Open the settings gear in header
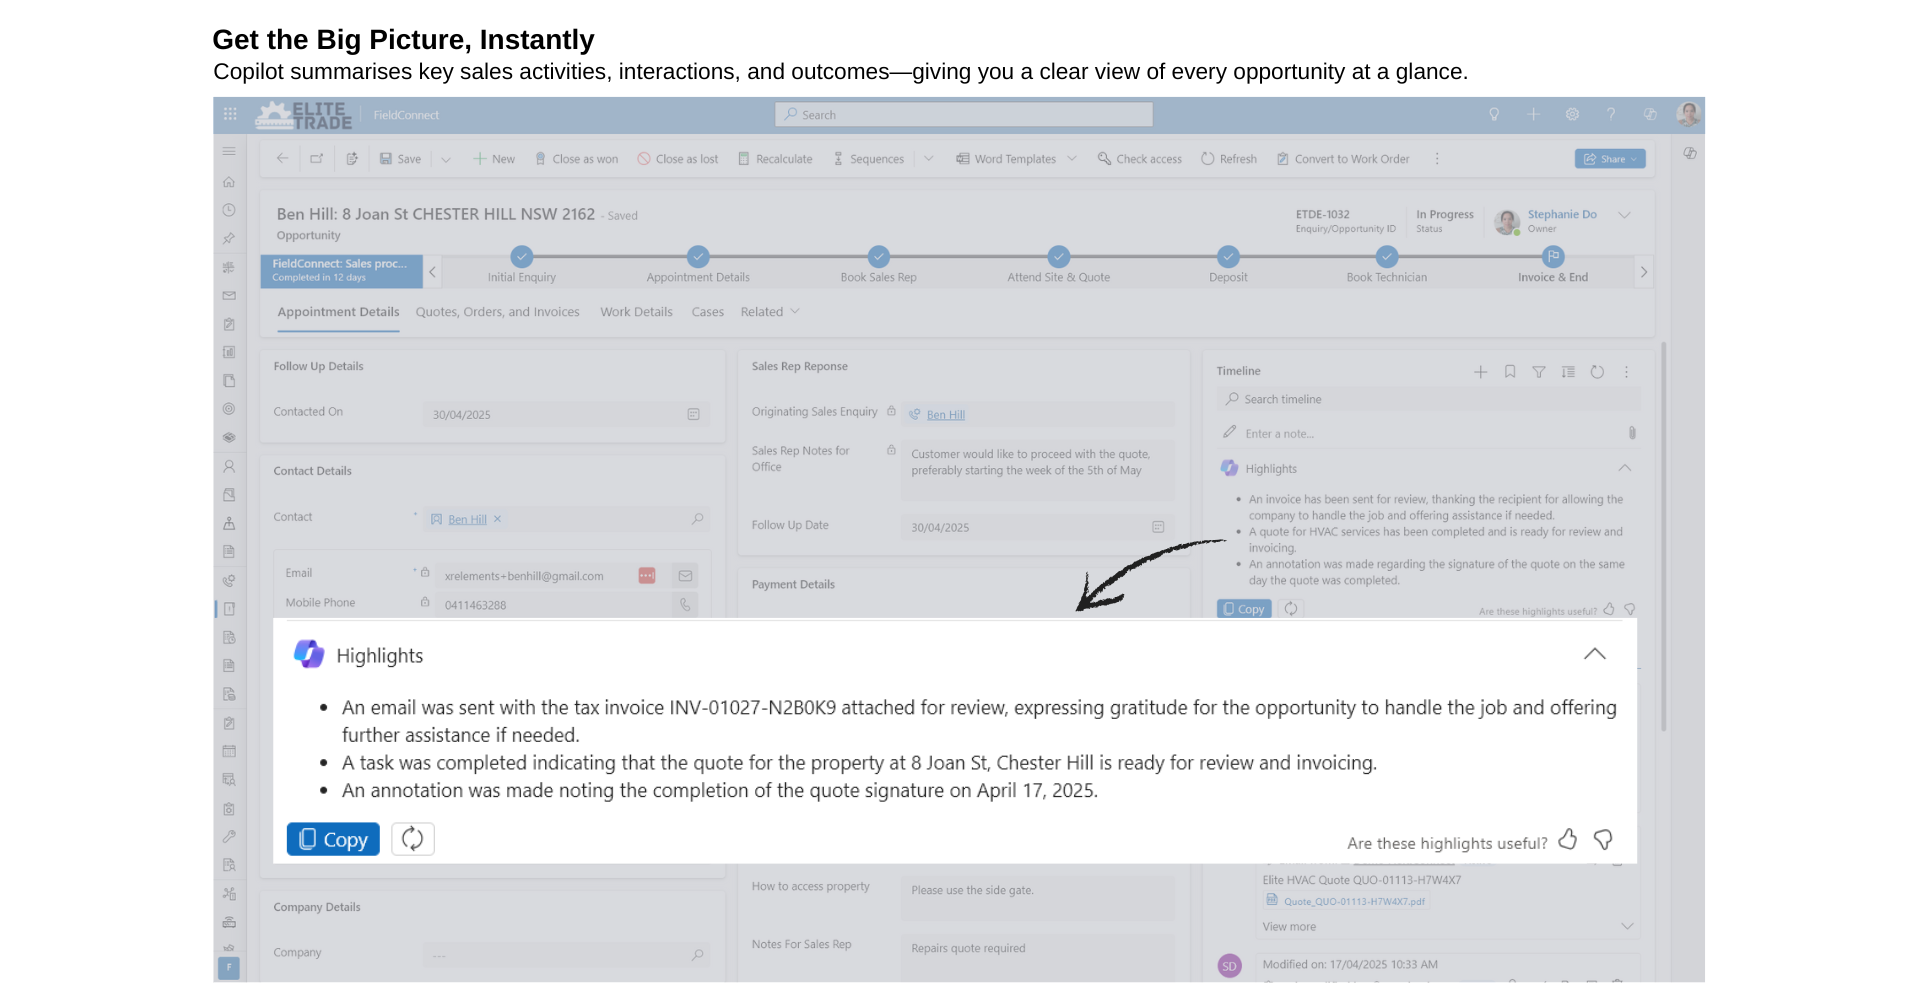This screenshot has height=1000, width=1920. (x=1572, y=114)
